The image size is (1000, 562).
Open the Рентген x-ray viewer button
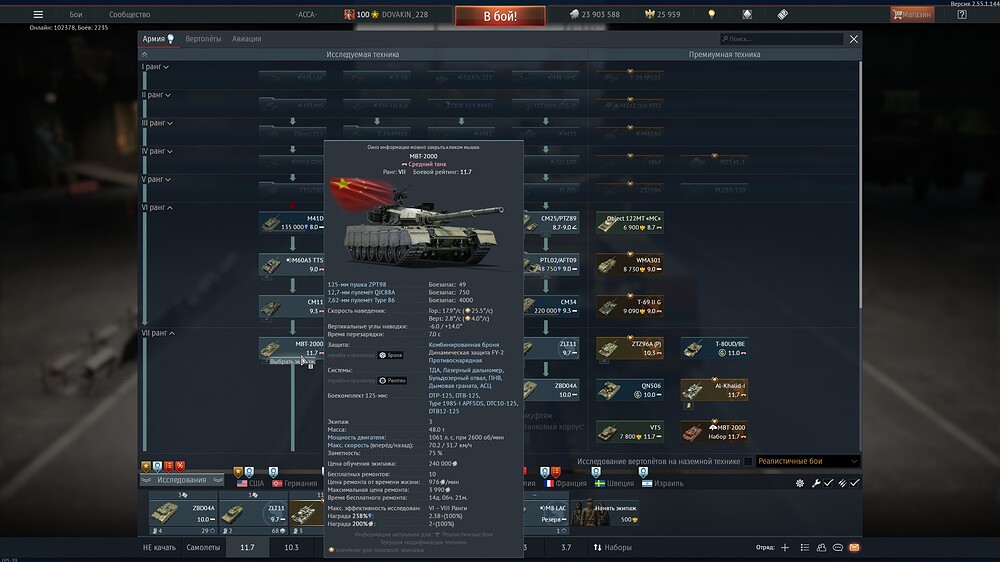(393, 381)
